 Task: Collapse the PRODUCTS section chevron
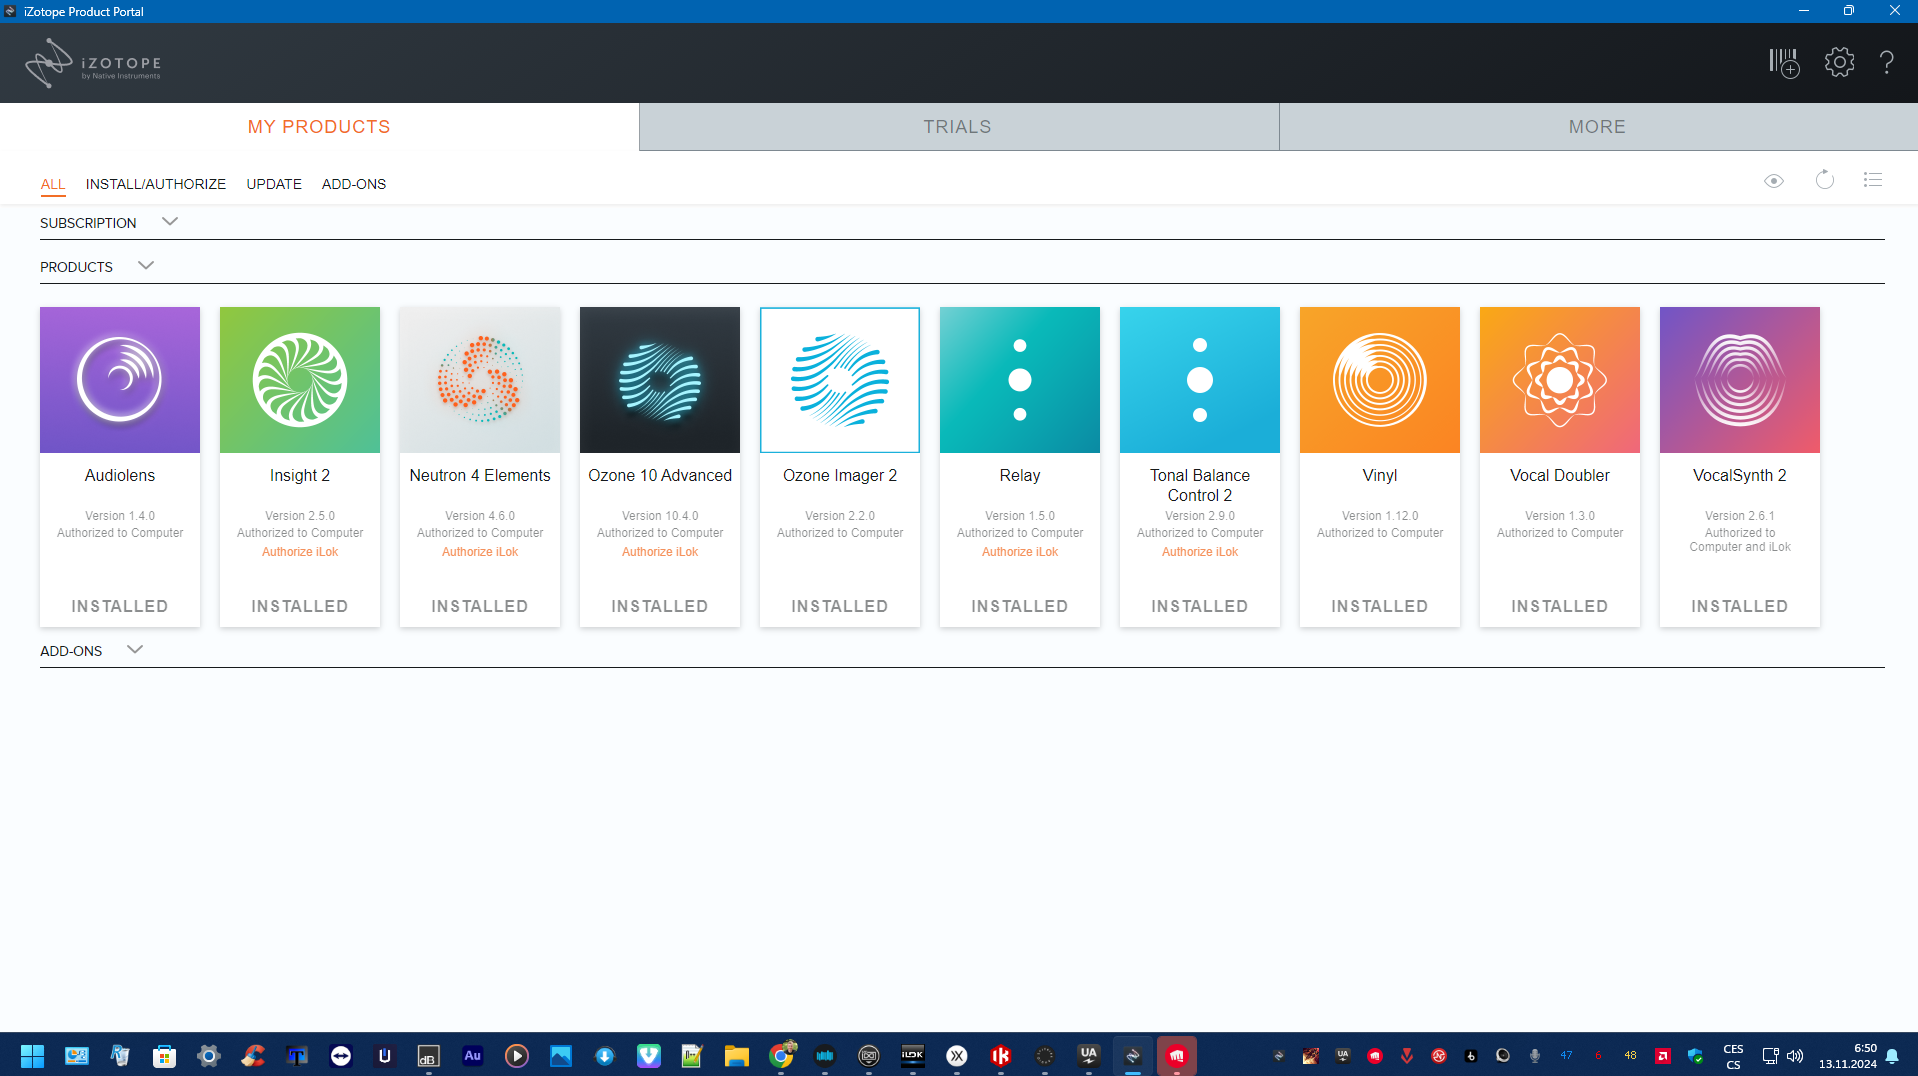(146, 266)
